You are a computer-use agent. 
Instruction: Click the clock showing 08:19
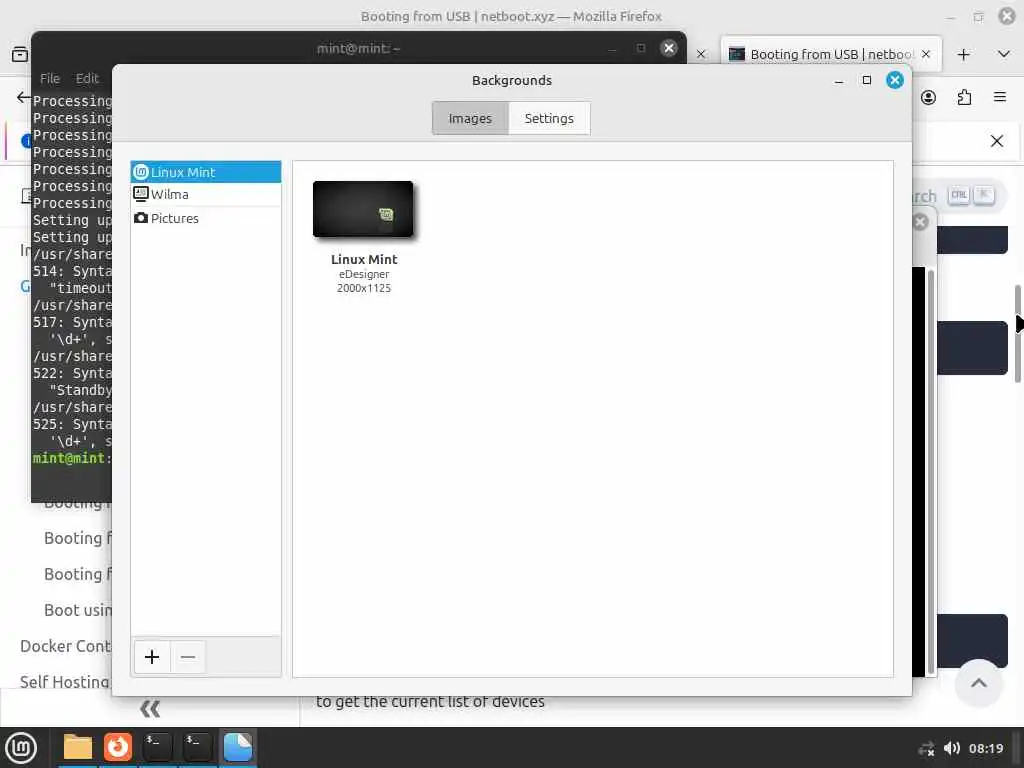[986, 748]
